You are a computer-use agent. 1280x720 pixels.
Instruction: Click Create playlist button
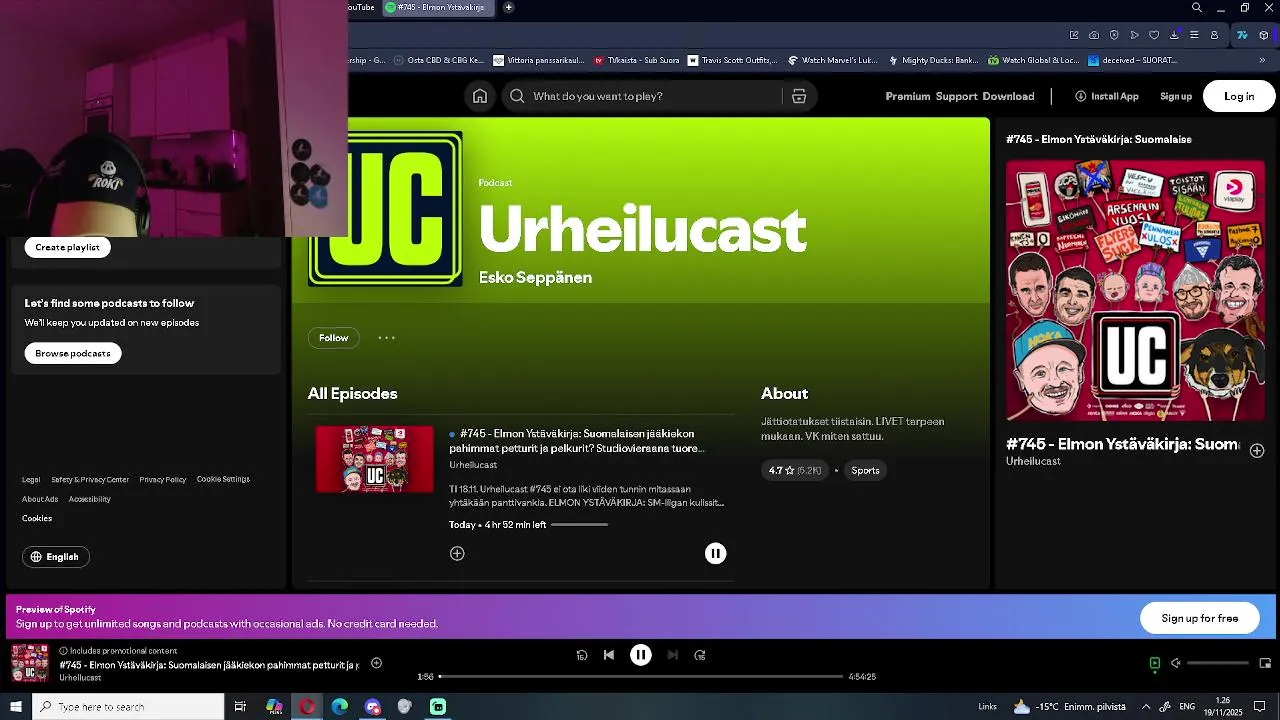[68, 247]
